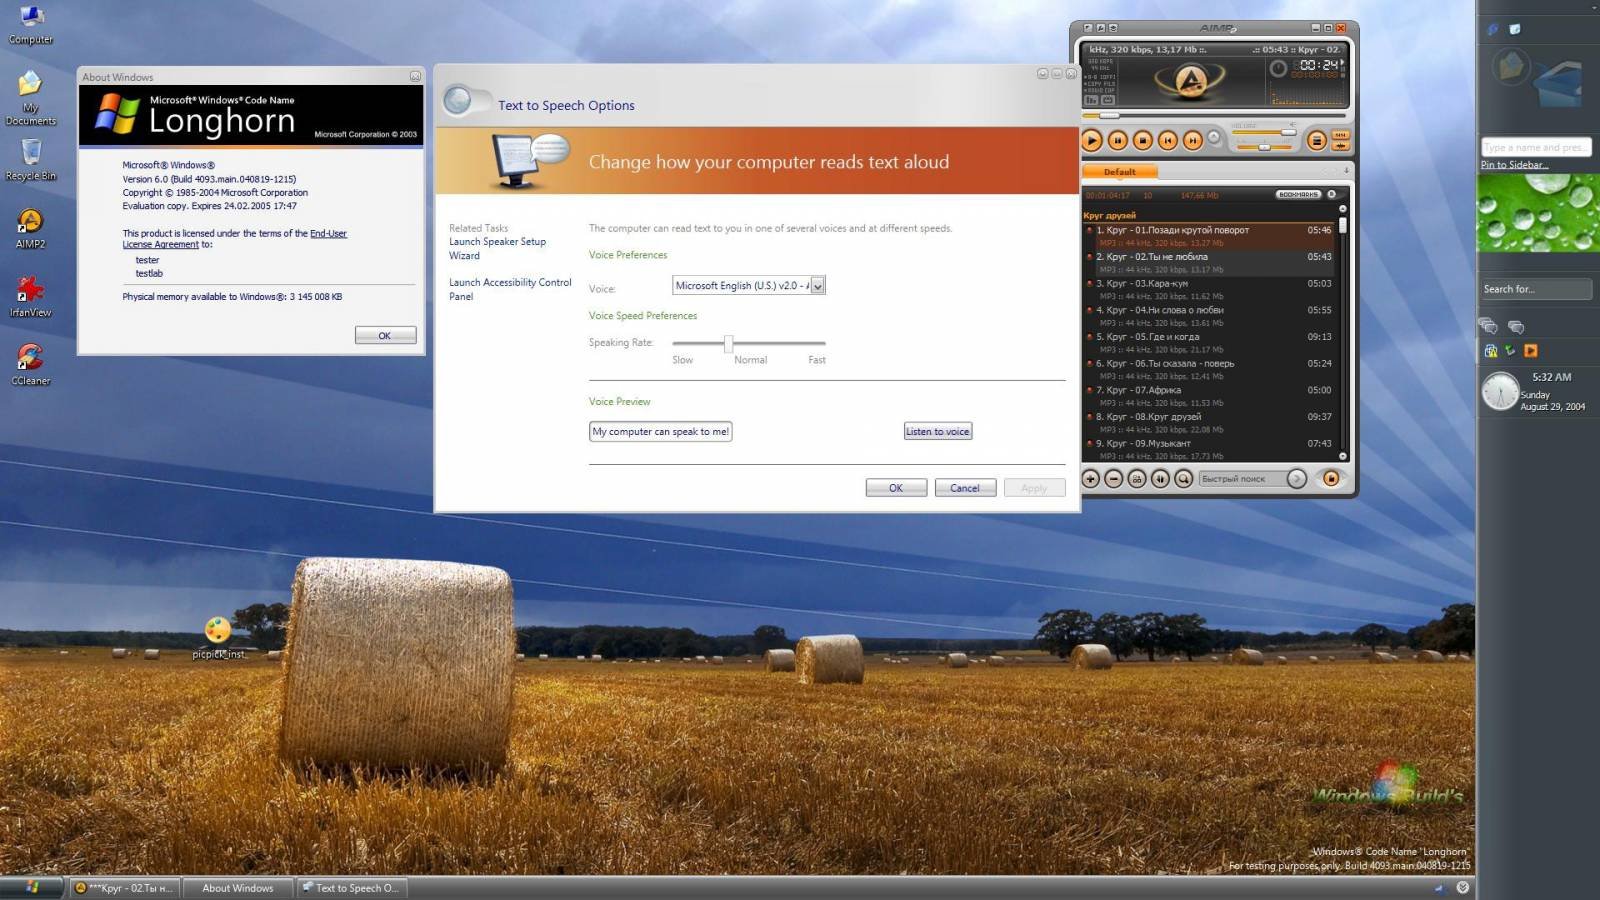
Task: Launch CCleaner from the desktop
Action: 30,364
